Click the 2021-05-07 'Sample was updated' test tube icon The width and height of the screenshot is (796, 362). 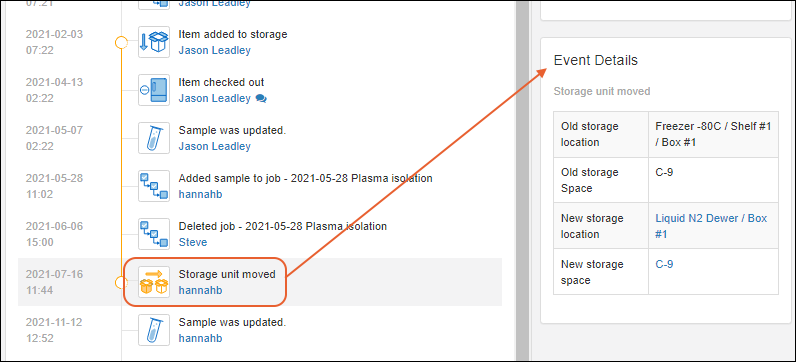pos(154,138)
